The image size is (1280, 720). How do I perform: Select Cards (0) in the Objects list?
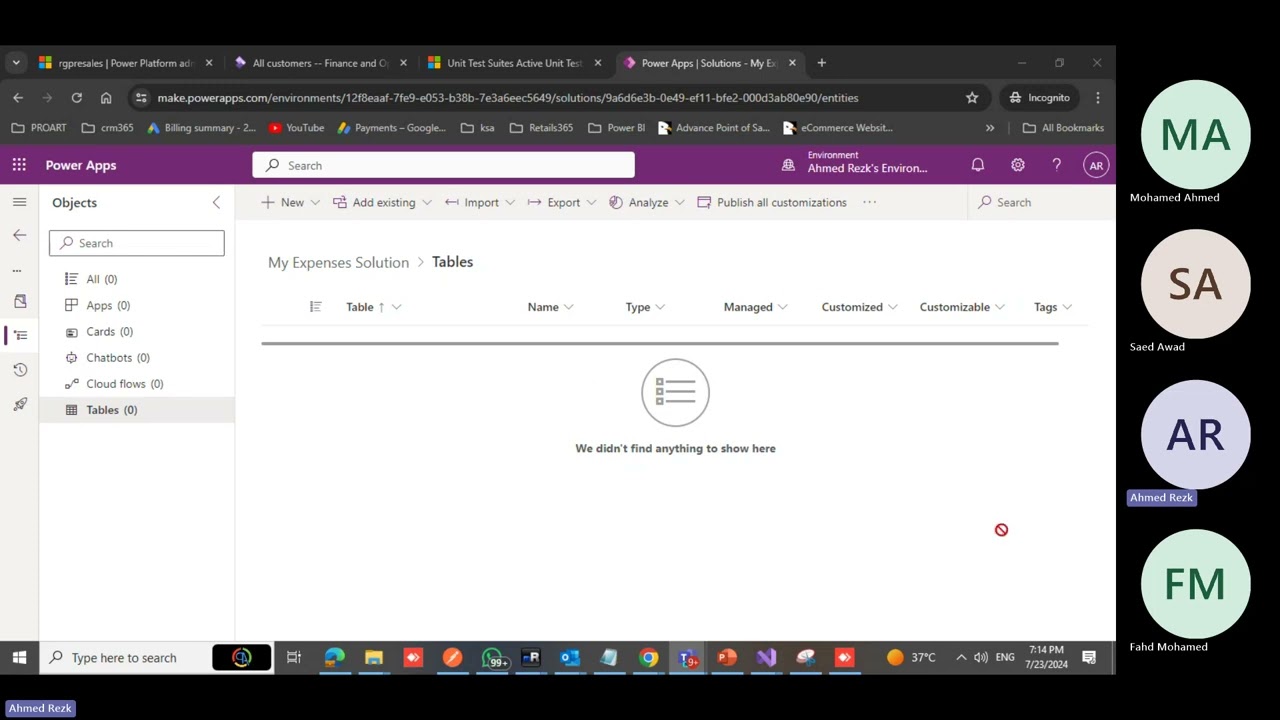(137, 331)
